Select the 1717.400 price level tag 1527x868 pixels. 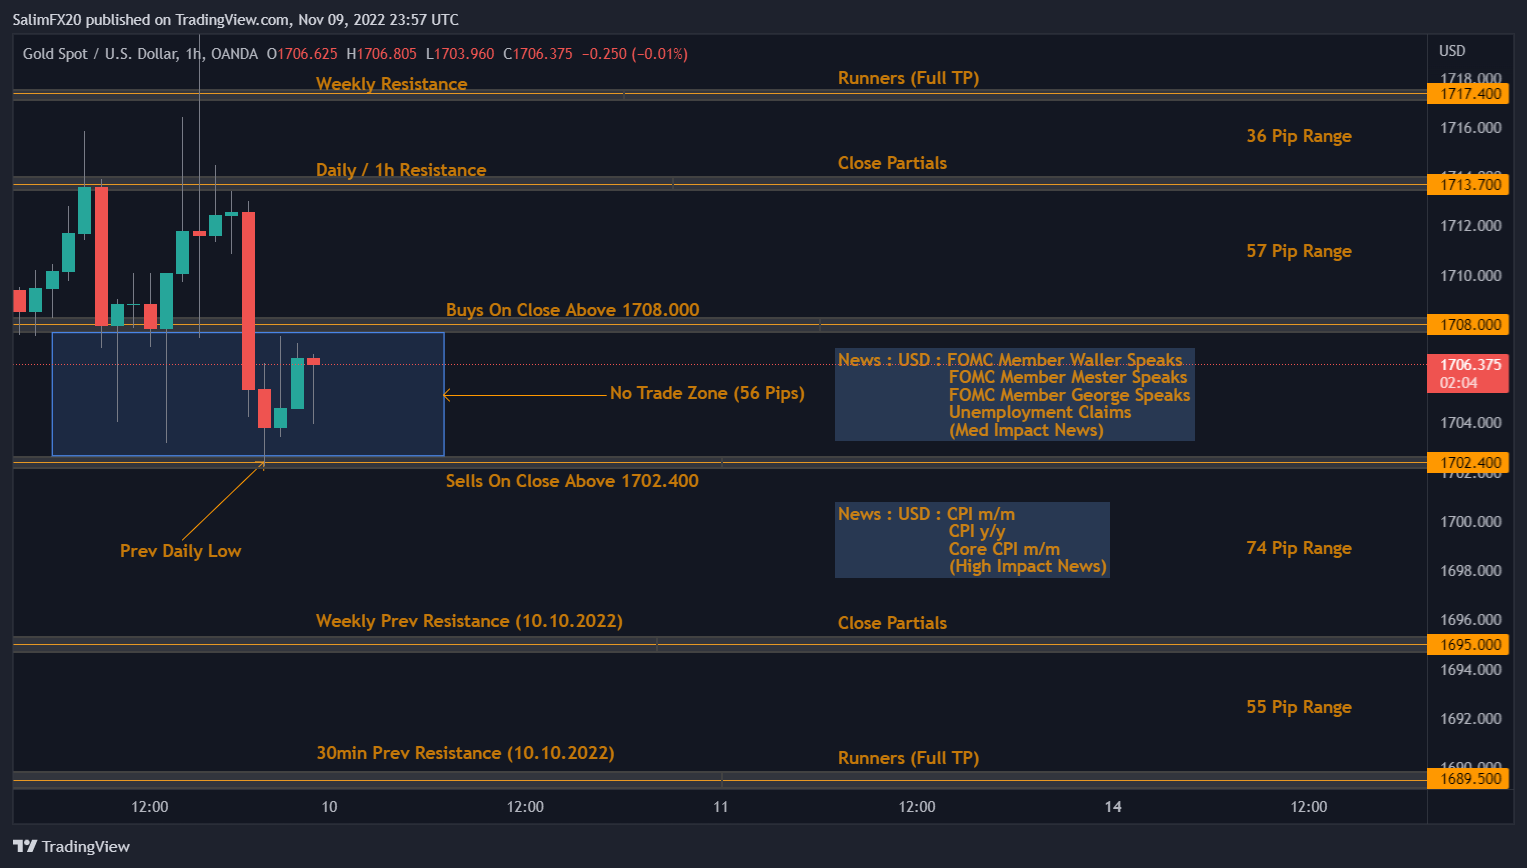1470,94
